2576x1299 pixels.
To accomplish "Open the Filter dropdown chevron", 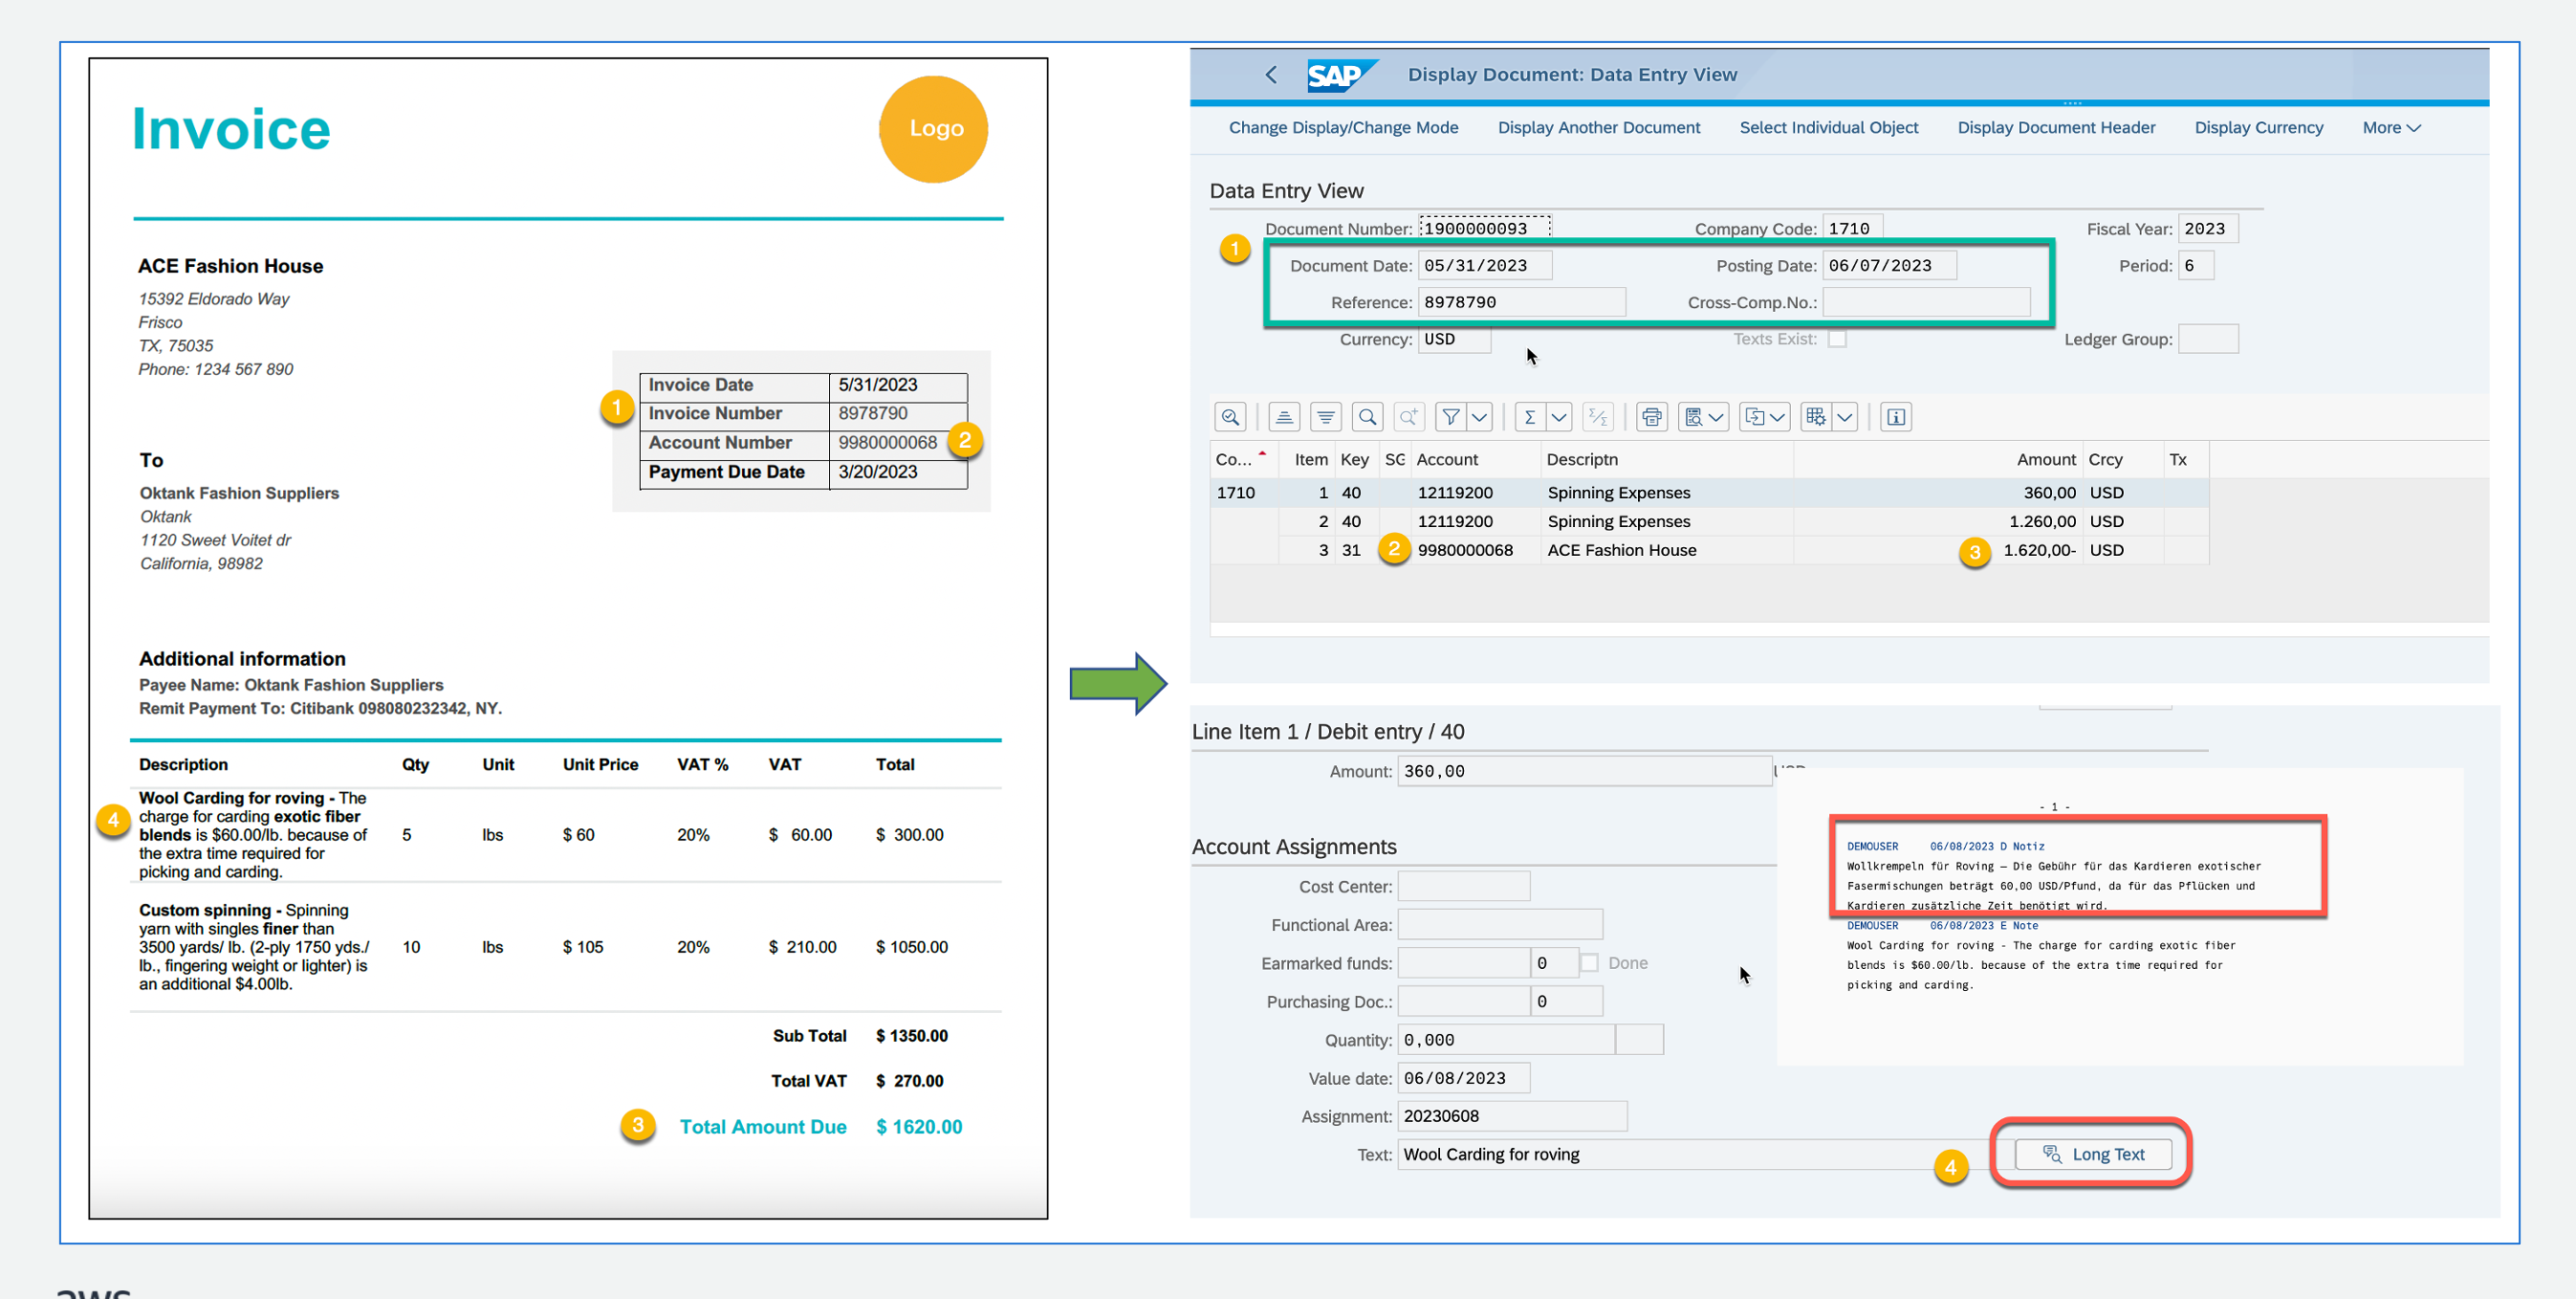I will pos(1480,417).
